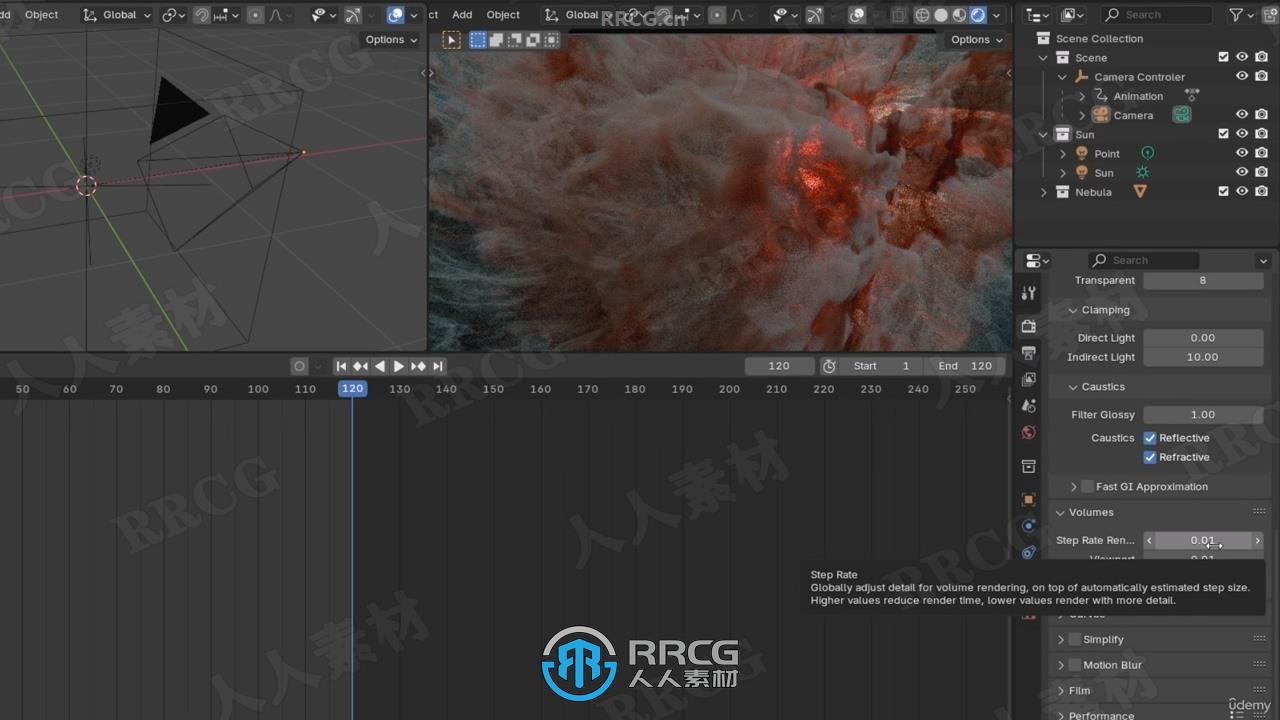Click the Camera data icon in outliner

coord(1182,115)
